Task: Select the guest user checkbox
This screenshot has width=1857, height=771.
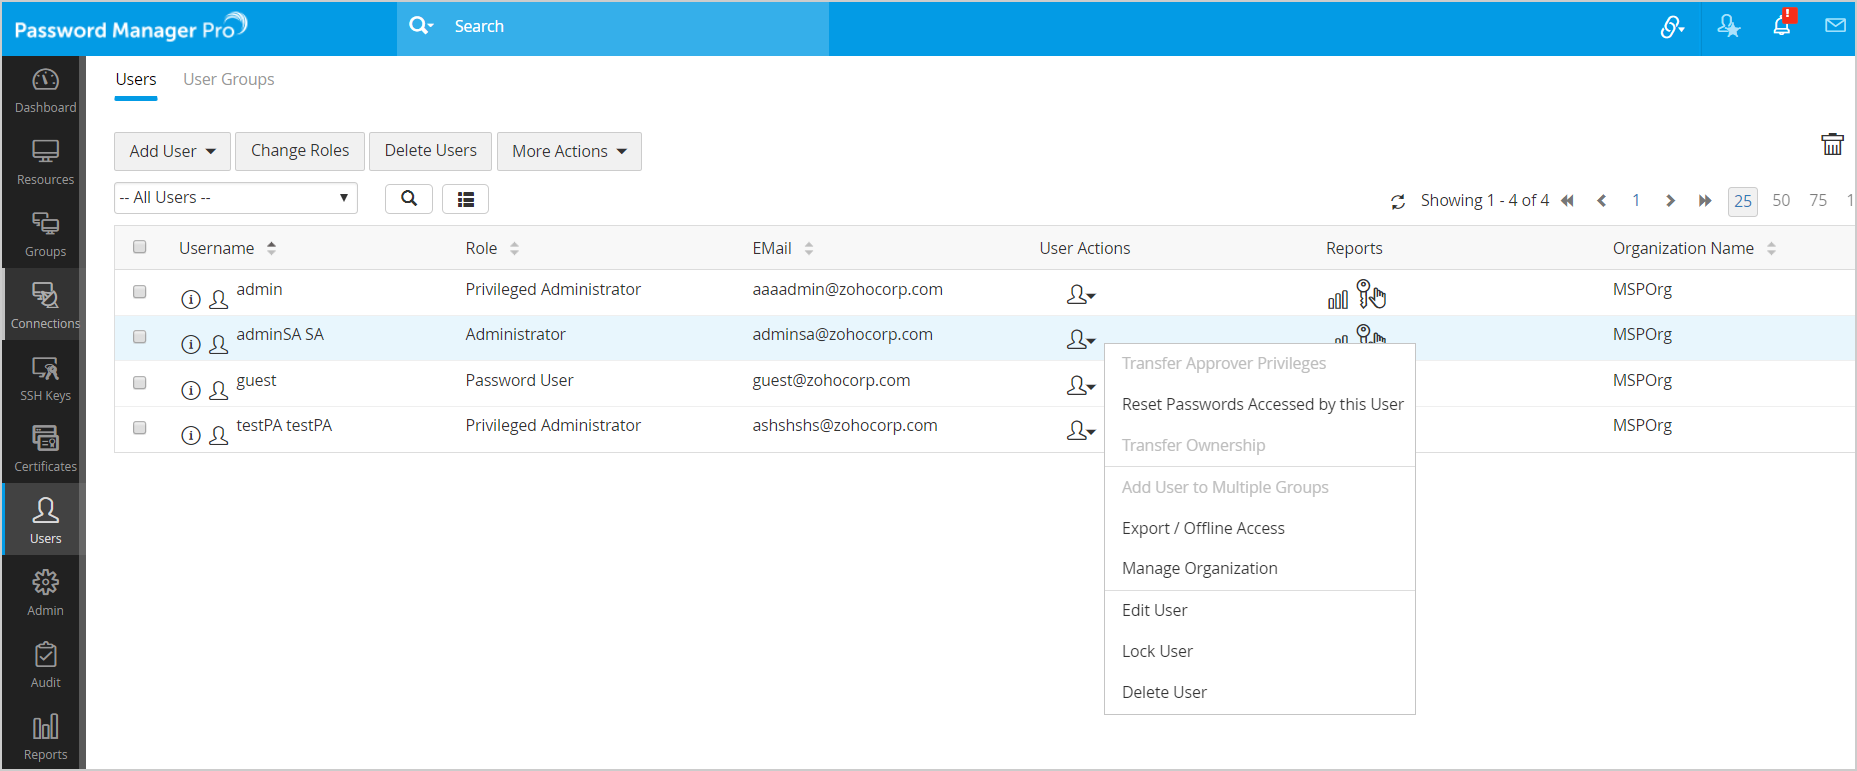Action: click(140, 383)
